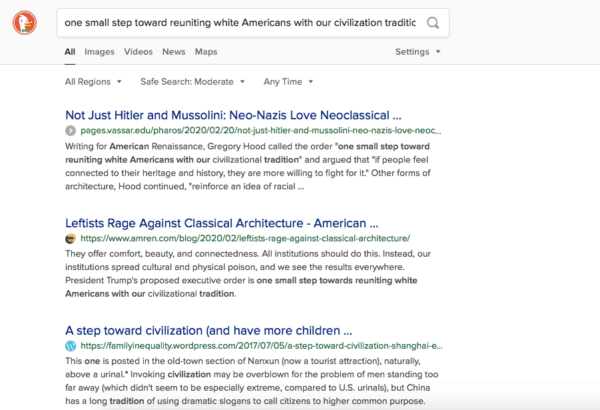This screenshot has height=410, width=600.
Task: Switch to the Videos tab
Action: [x=138, y=52]
